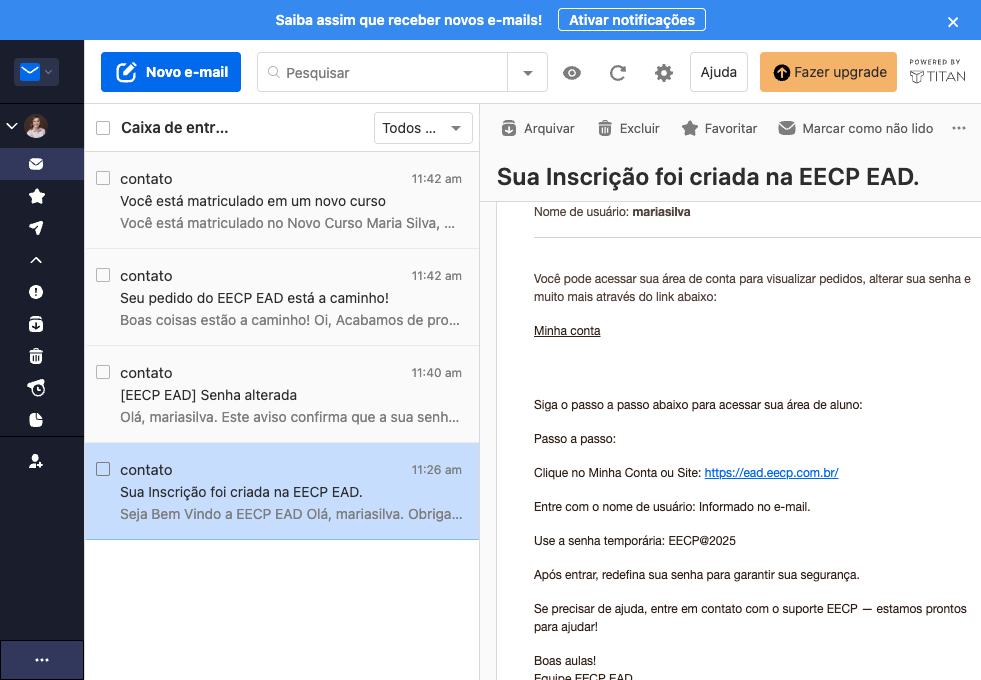981x680 pixels.
Task: Check the 'Sua Inscrição foi criada' email checkbox
Action: (x=103, y=469)
